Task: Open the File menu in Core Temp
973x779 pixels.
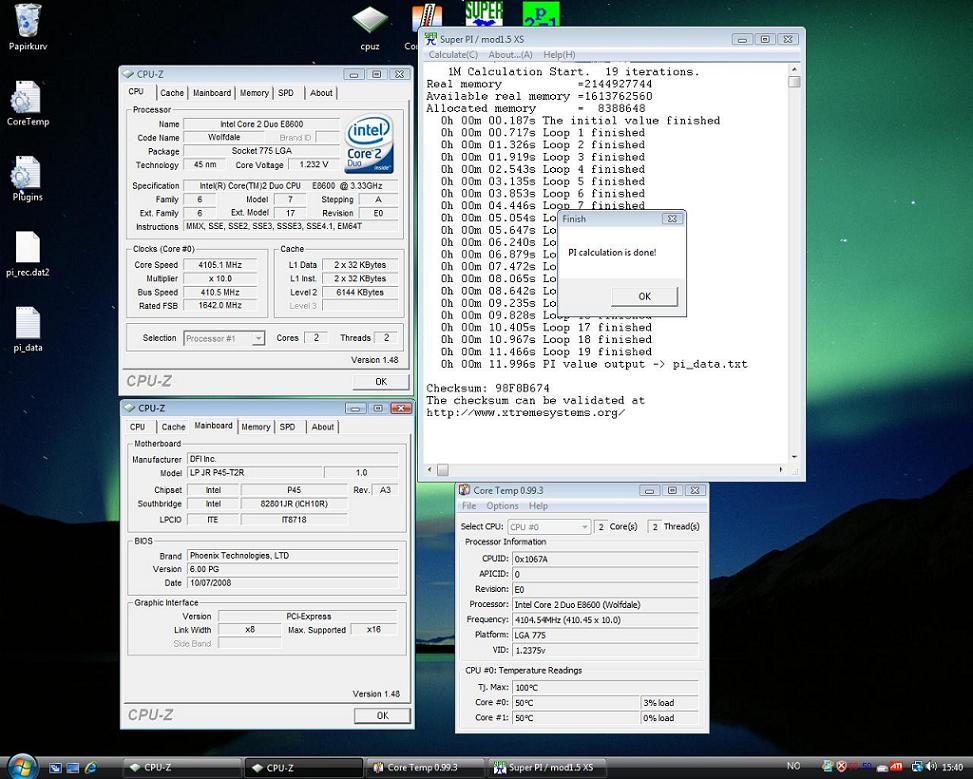Action: (469, 506)
